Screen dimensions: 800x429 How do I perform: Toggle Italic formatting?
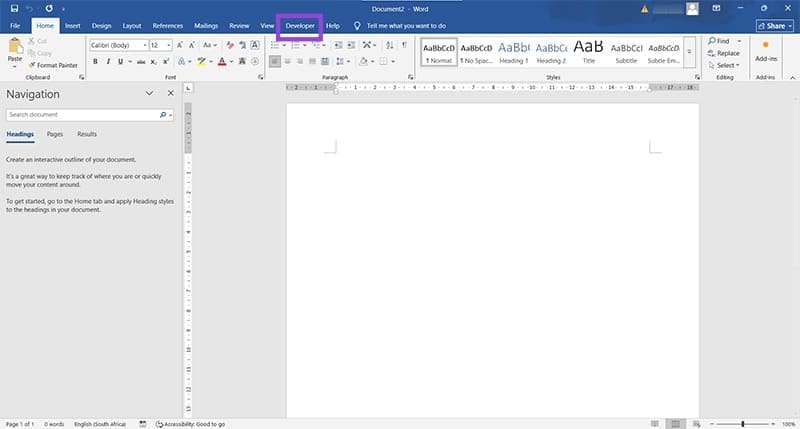108,62
